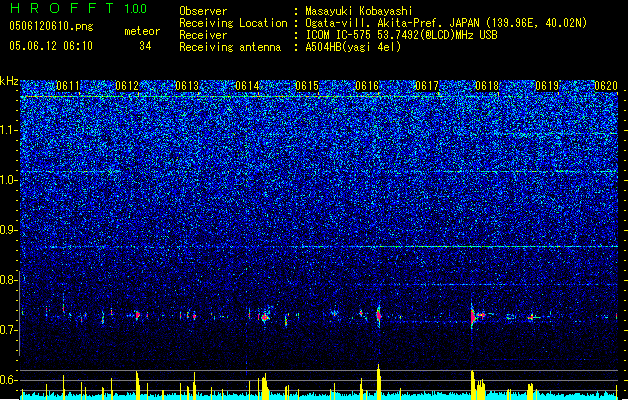Click the strong meteor echo at 0616
The height and width of the screenshot is (400, 629).
pyautogui.click(x=378, y=316)
